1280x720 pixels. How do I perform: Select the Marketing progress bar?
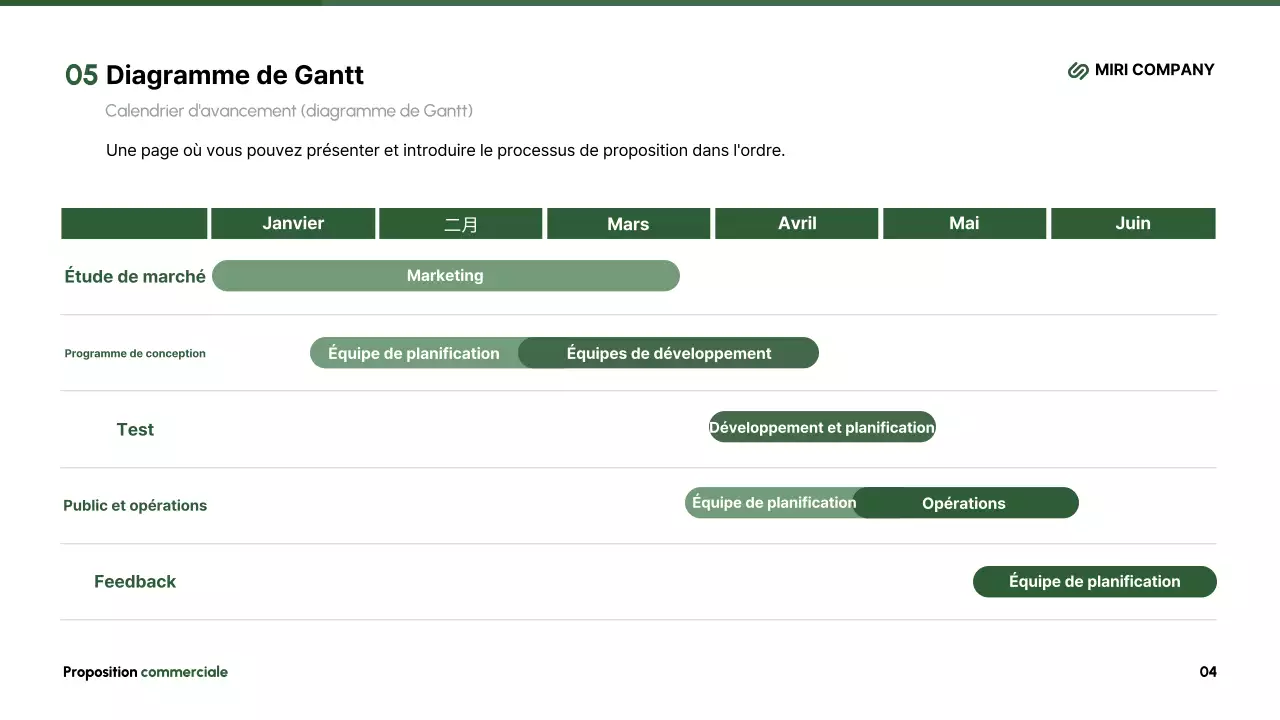pyautogui.click(x=445, y=275)
